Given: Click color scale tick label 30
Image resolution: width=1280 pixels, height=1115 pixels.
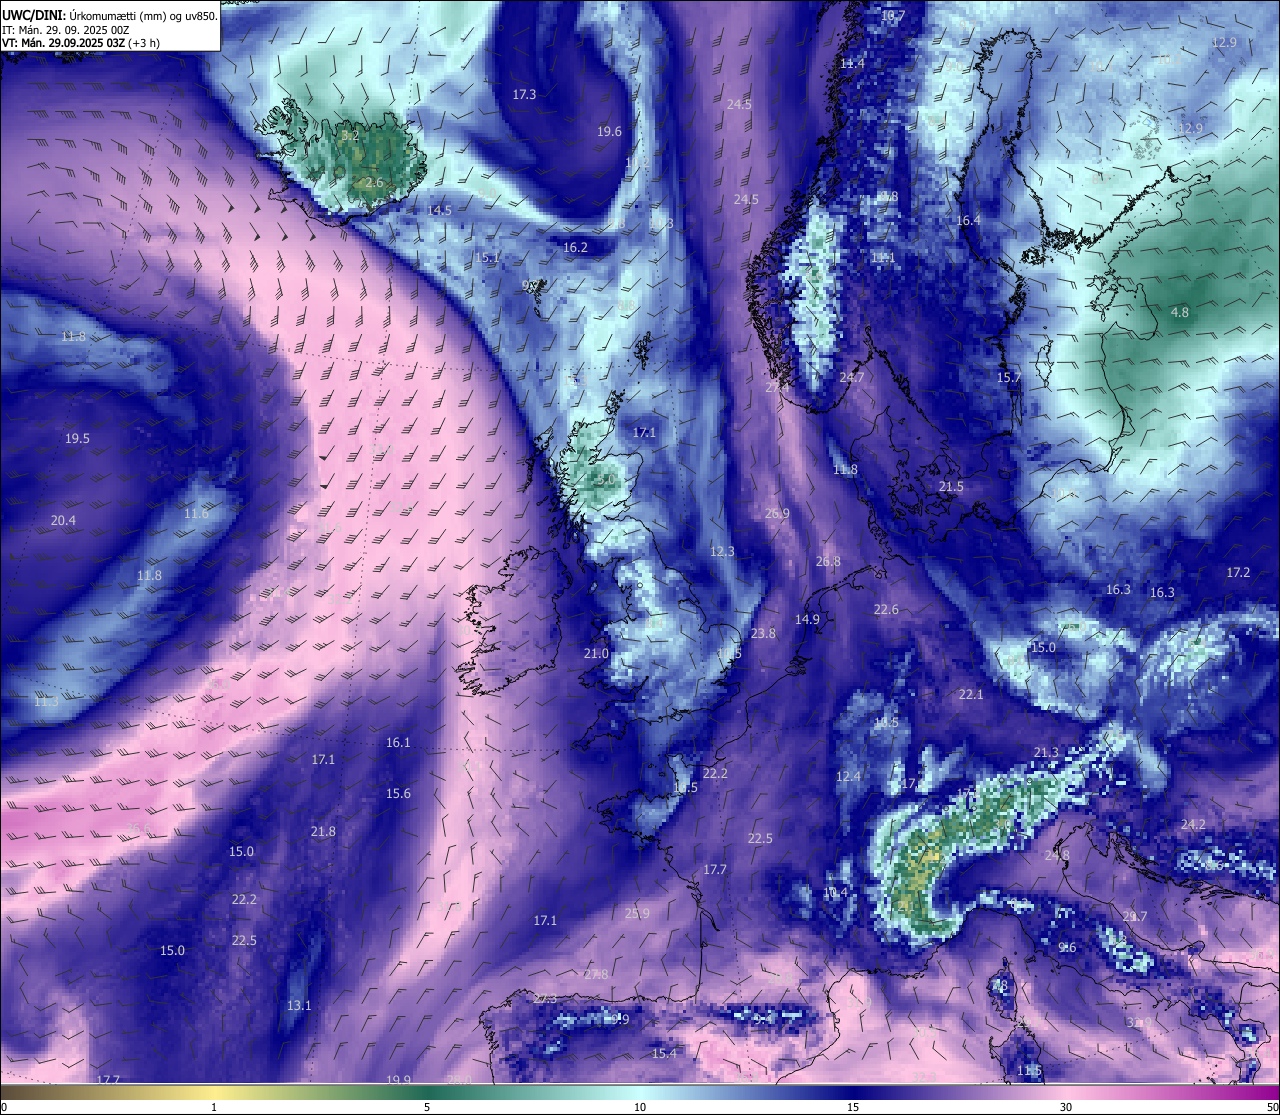Looking at the screenshot, I should click(1066, 1107).
